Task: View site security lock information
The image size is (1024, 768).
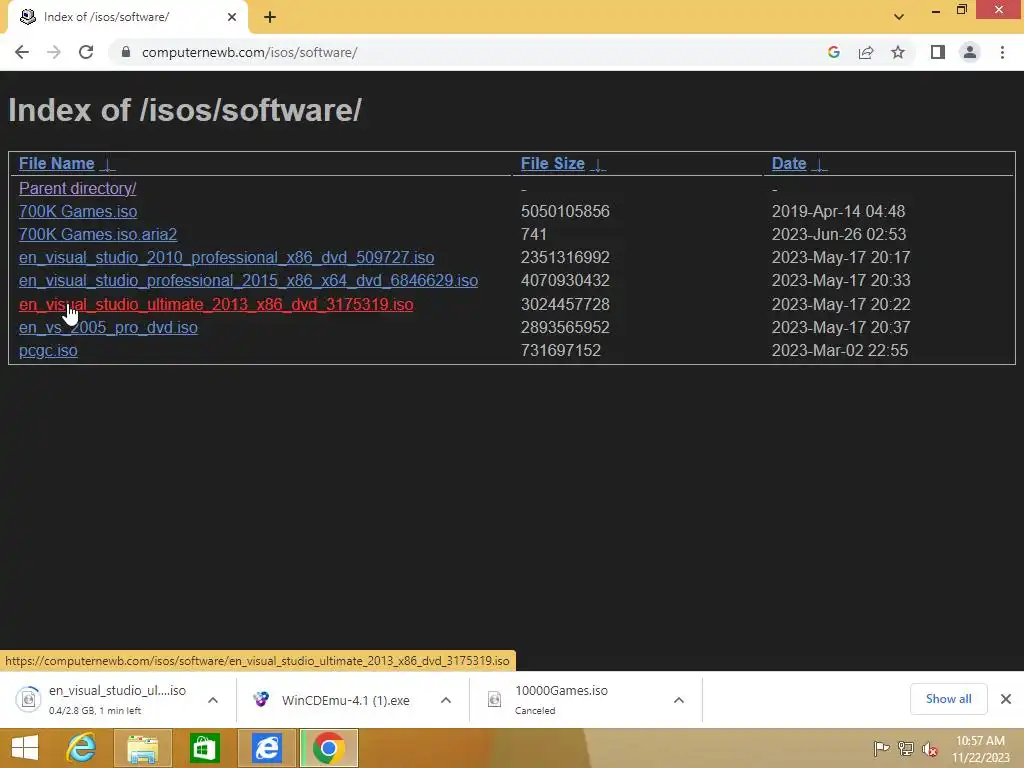Action: point(126,52)
